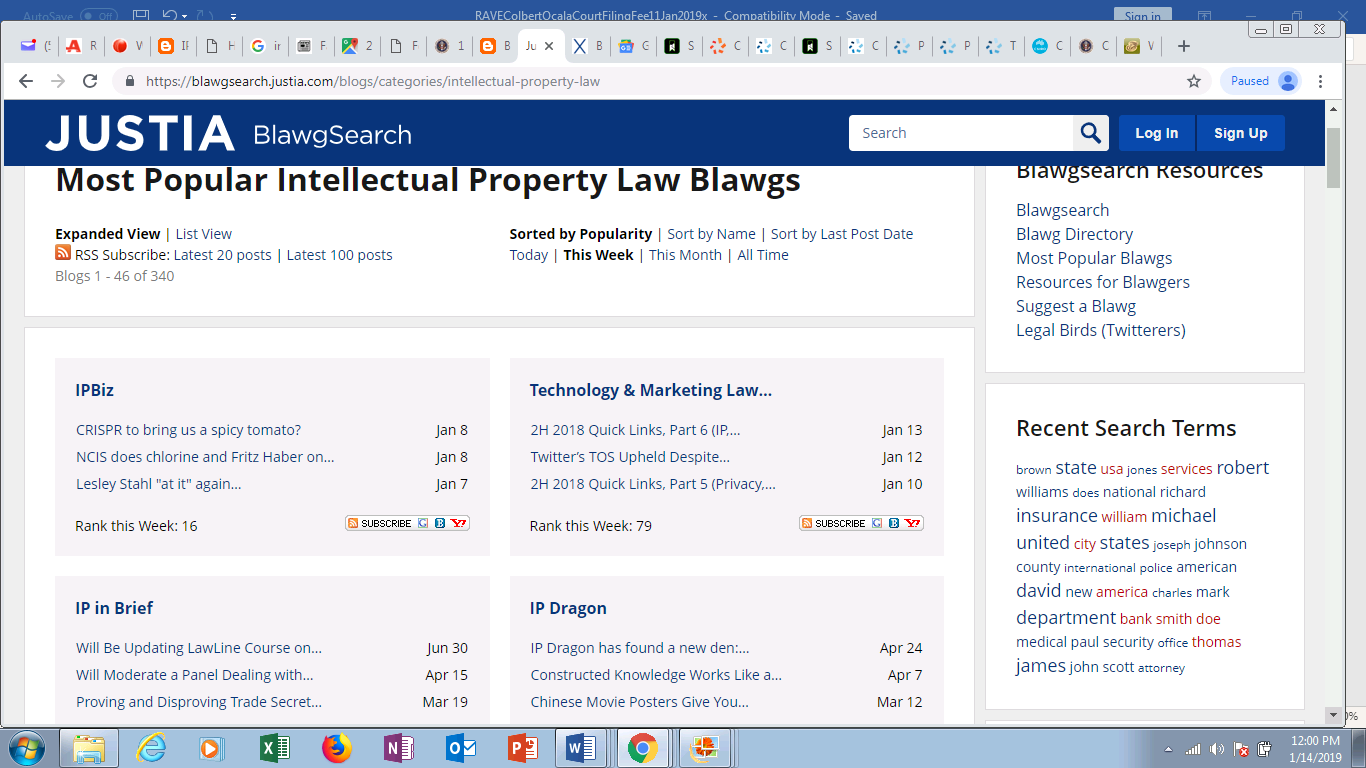The image size is (1366, 768).
Task: Click the volume icon in the system tray
Action: 1217,749
